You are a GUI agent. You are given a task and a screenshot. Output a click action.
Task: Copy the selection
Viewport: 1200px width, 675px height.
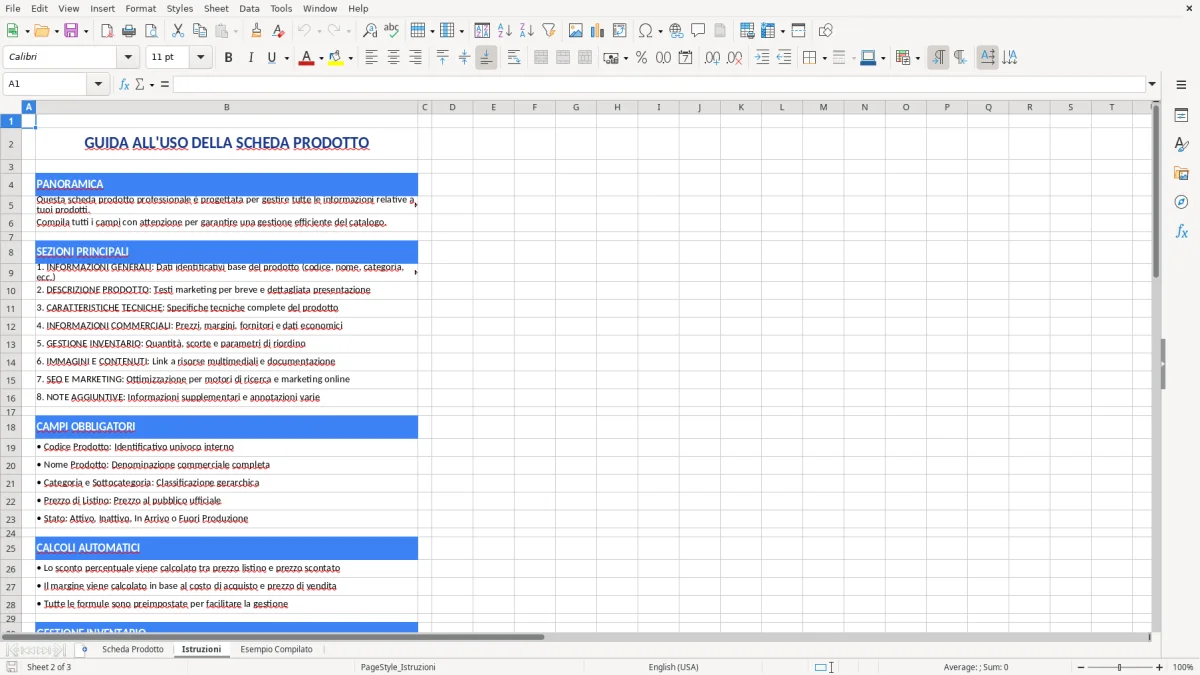click(200, 31)
